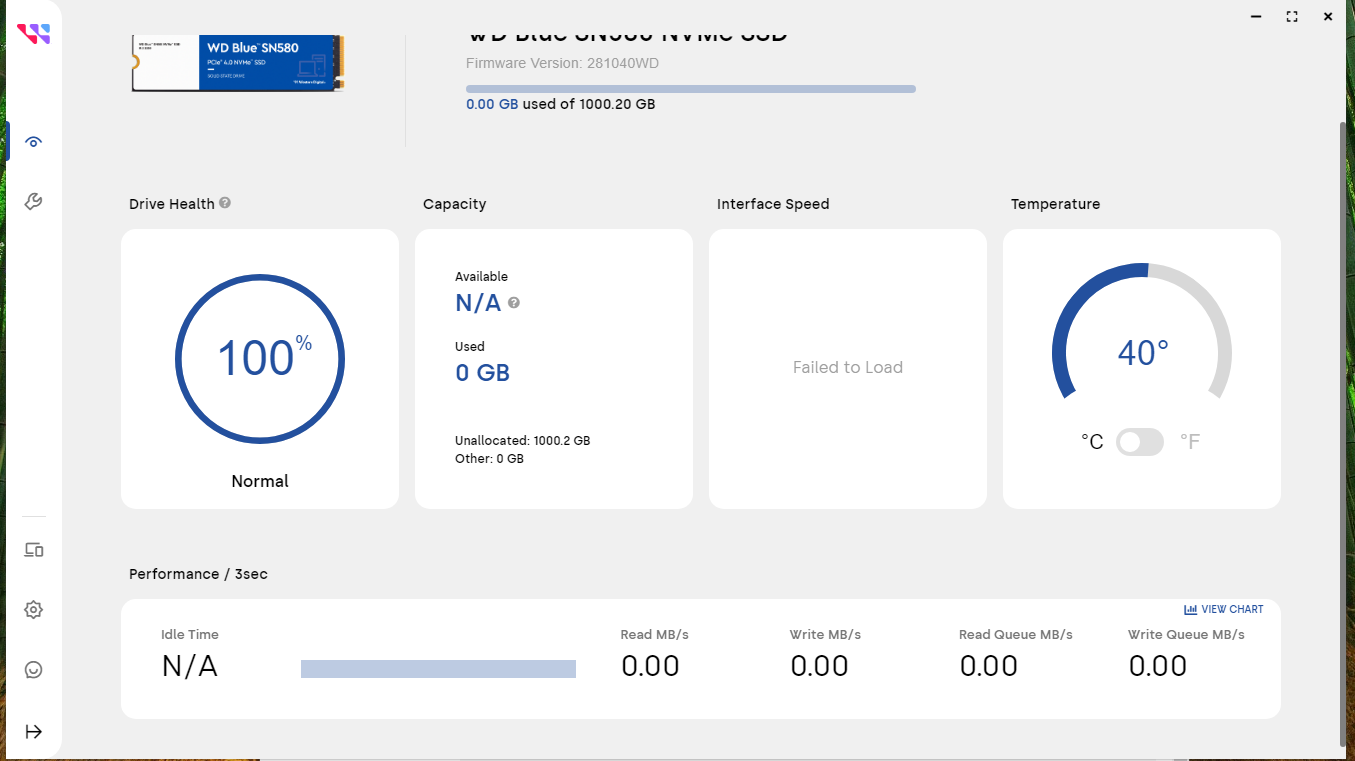
Task: Click the Read MB/s value 0.00
Action: [x=650, y=666]
